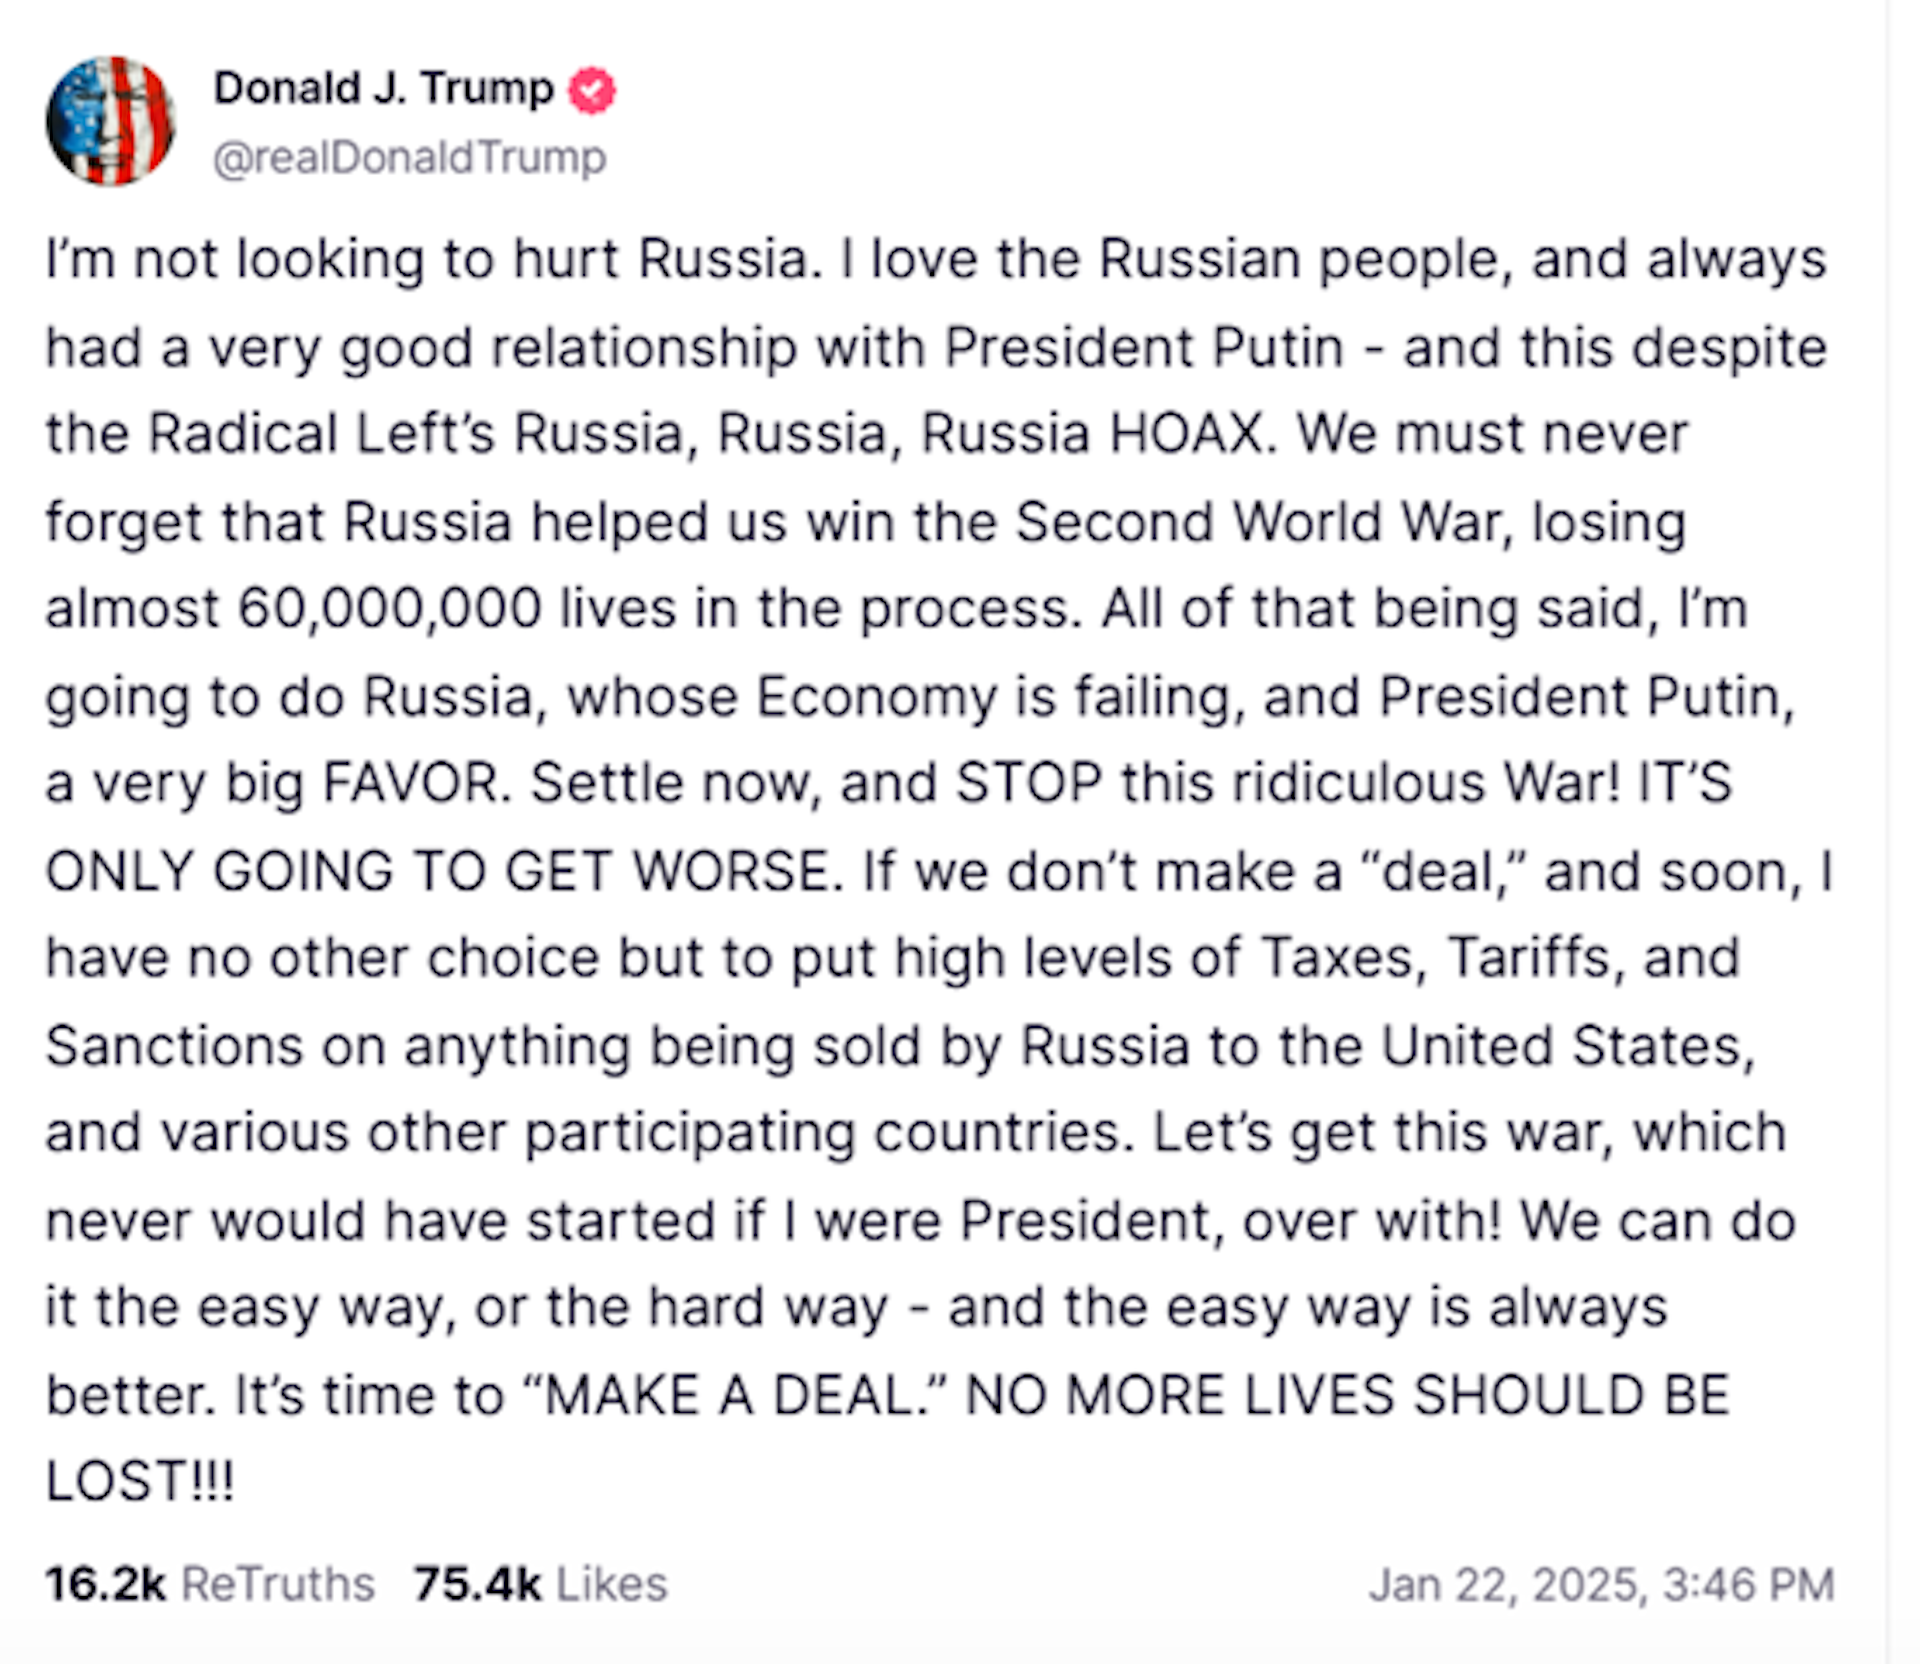This screenshot has height=1664, width=1920.
Task: Click the word Tariffs in the post
Action: click(x=1530, y=958)
